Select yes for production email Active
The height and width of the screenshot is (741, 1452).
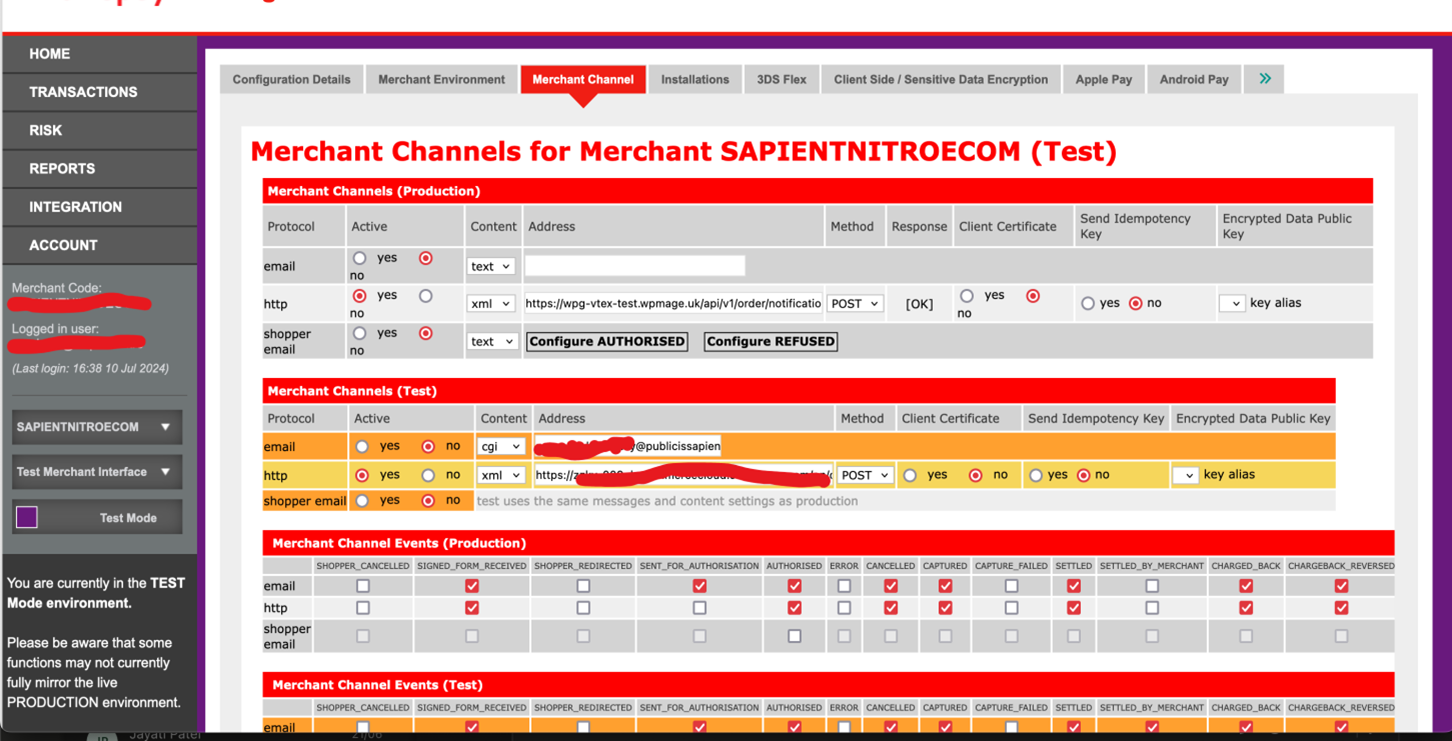[360, 259]
